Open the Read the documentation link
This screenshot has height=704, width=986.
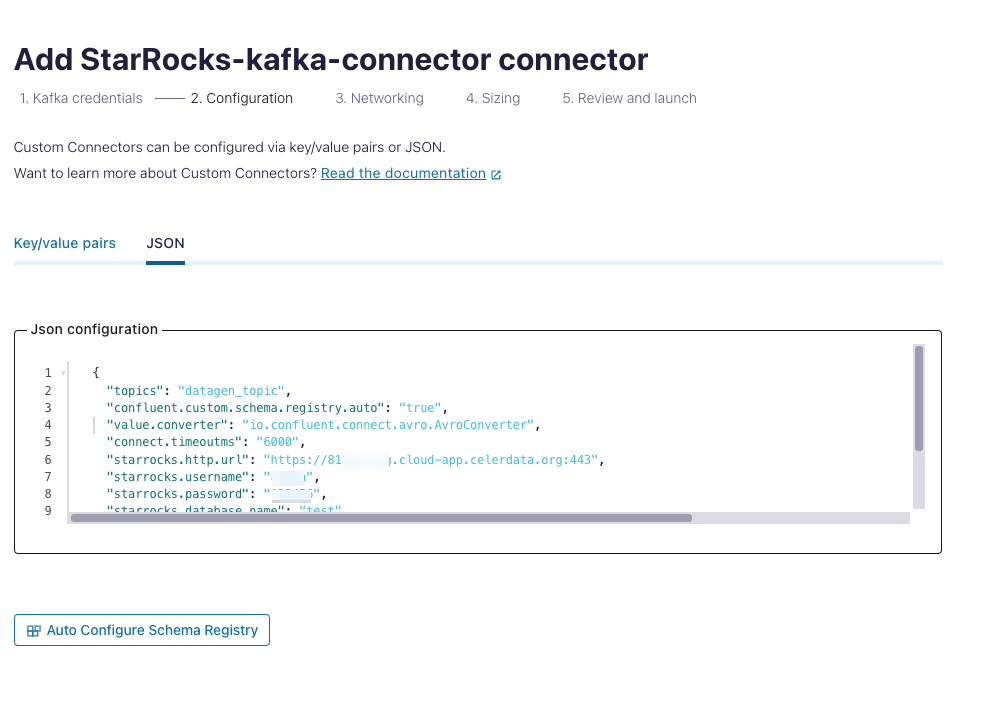click(x=403, y=173)
